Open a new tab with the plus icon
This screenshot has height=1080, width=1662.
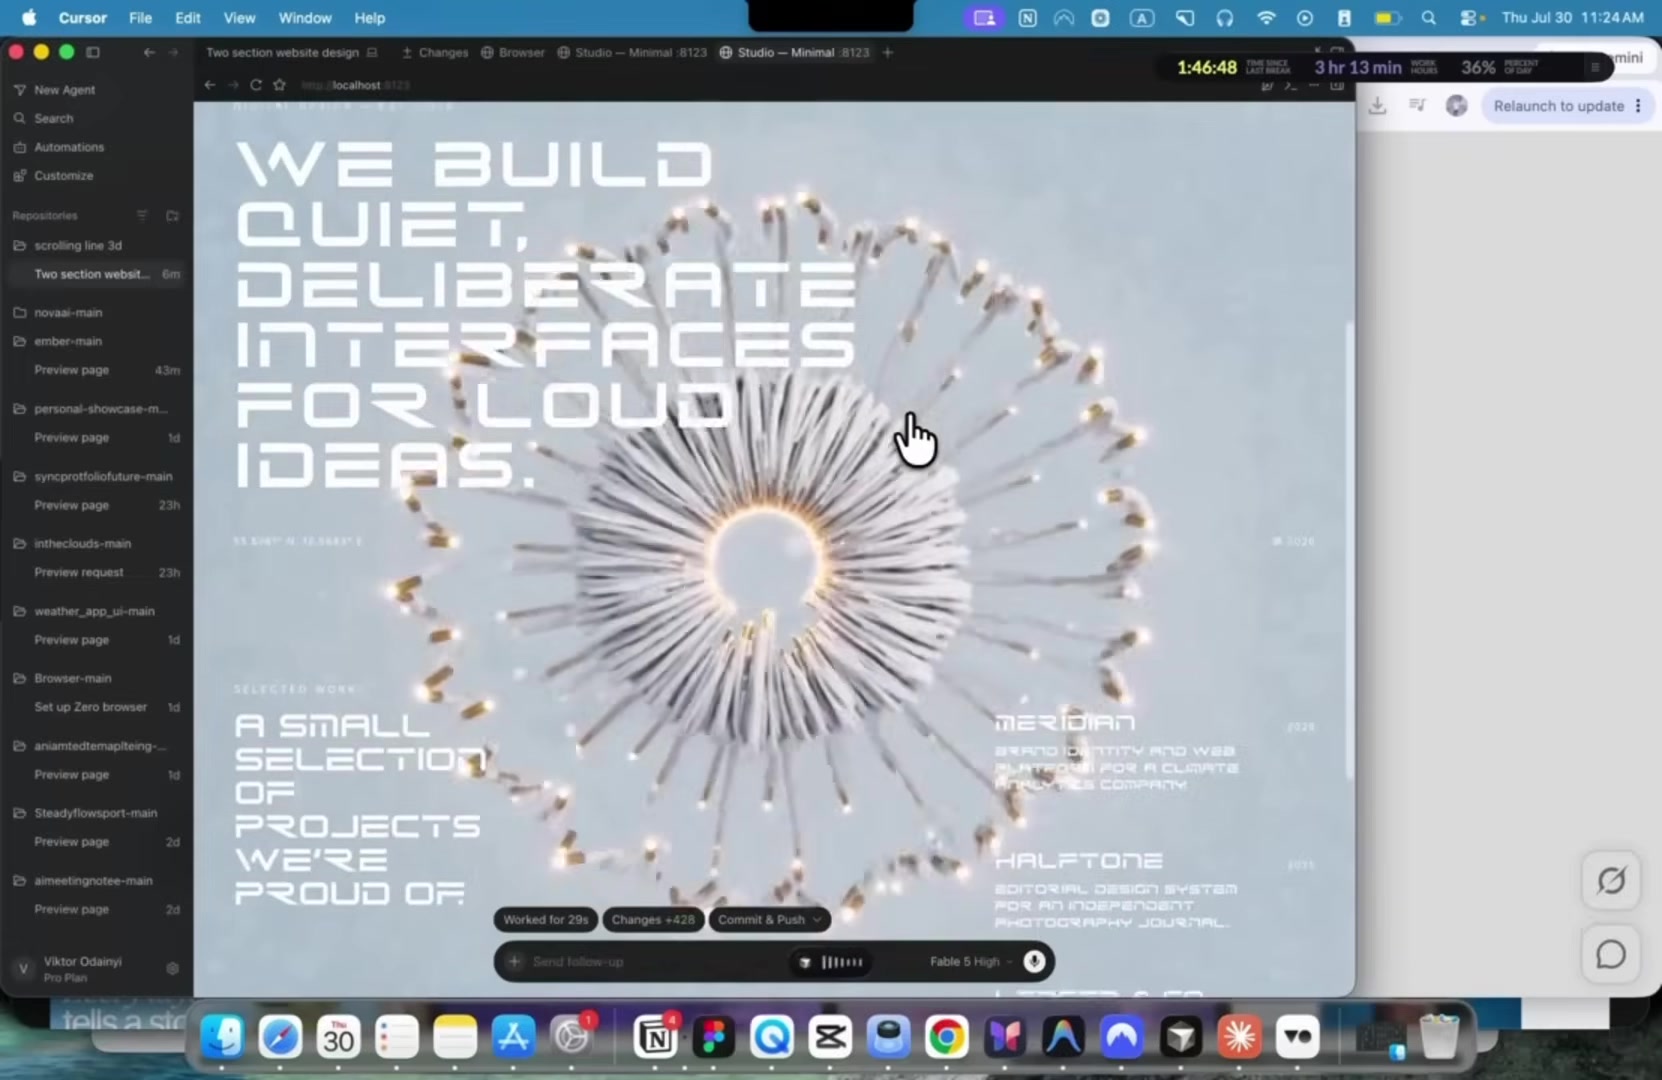click(887, 52)
